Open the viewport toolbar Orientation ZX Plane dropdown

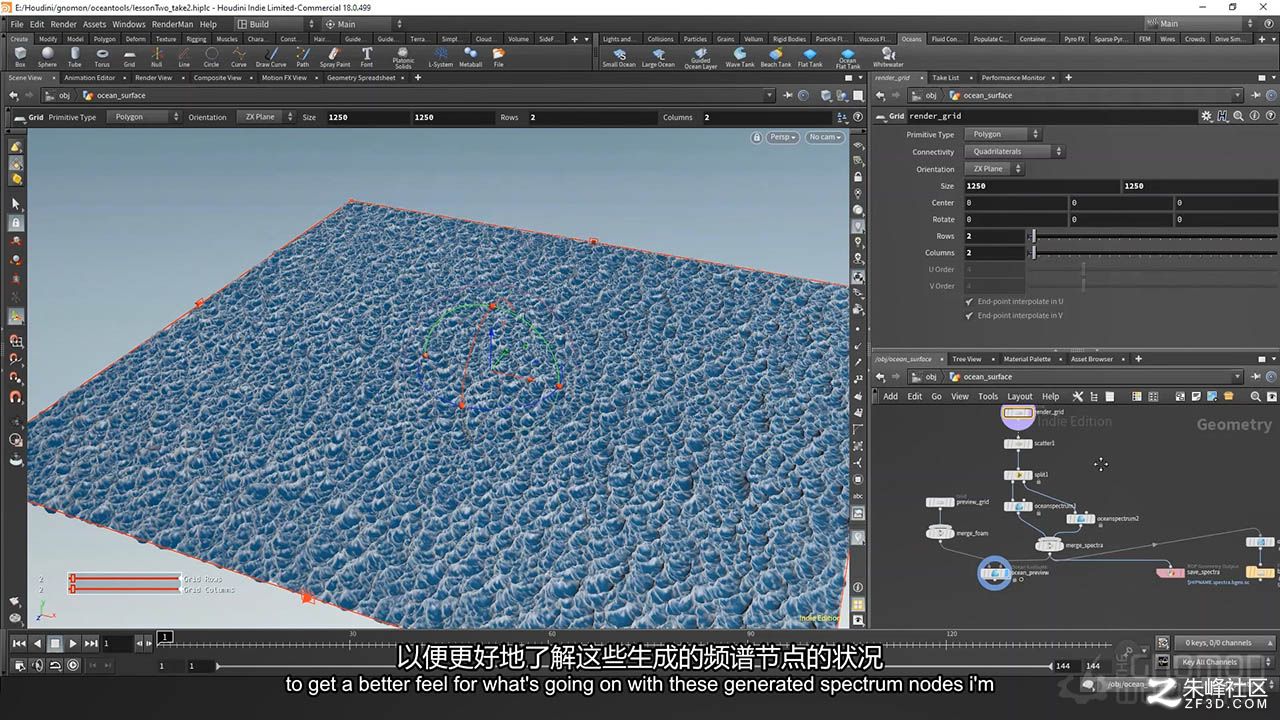pyautogui.click(x=265, y=117)
